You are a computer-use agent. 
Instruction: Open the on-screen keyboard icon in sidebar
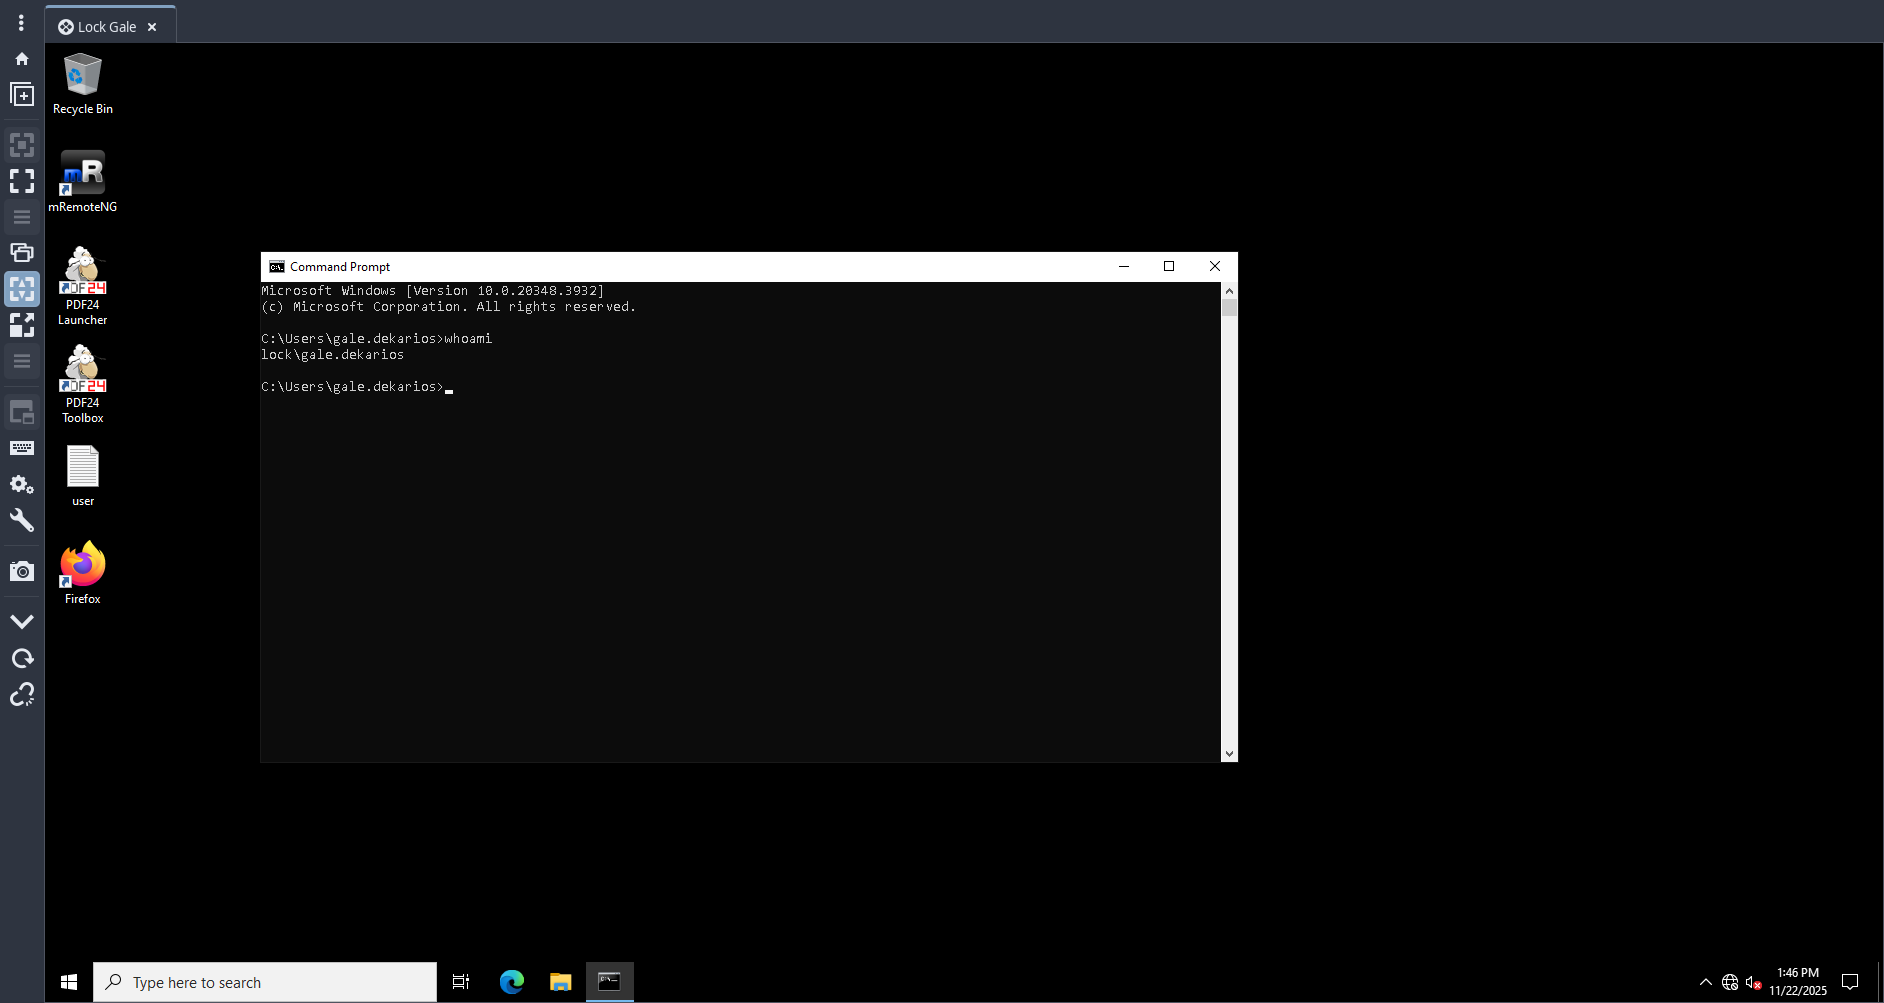pos(22,448)
